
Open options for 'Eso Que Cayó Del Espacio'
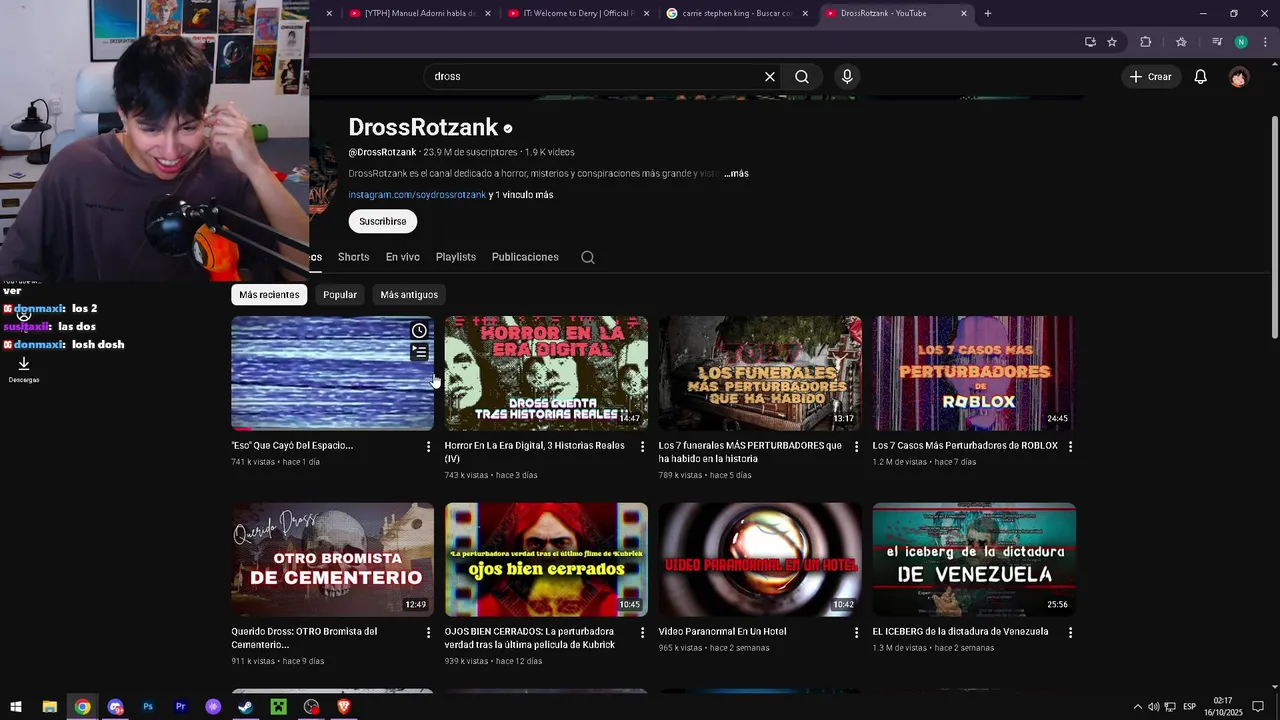pyautogui.click(x=429, y=446)
